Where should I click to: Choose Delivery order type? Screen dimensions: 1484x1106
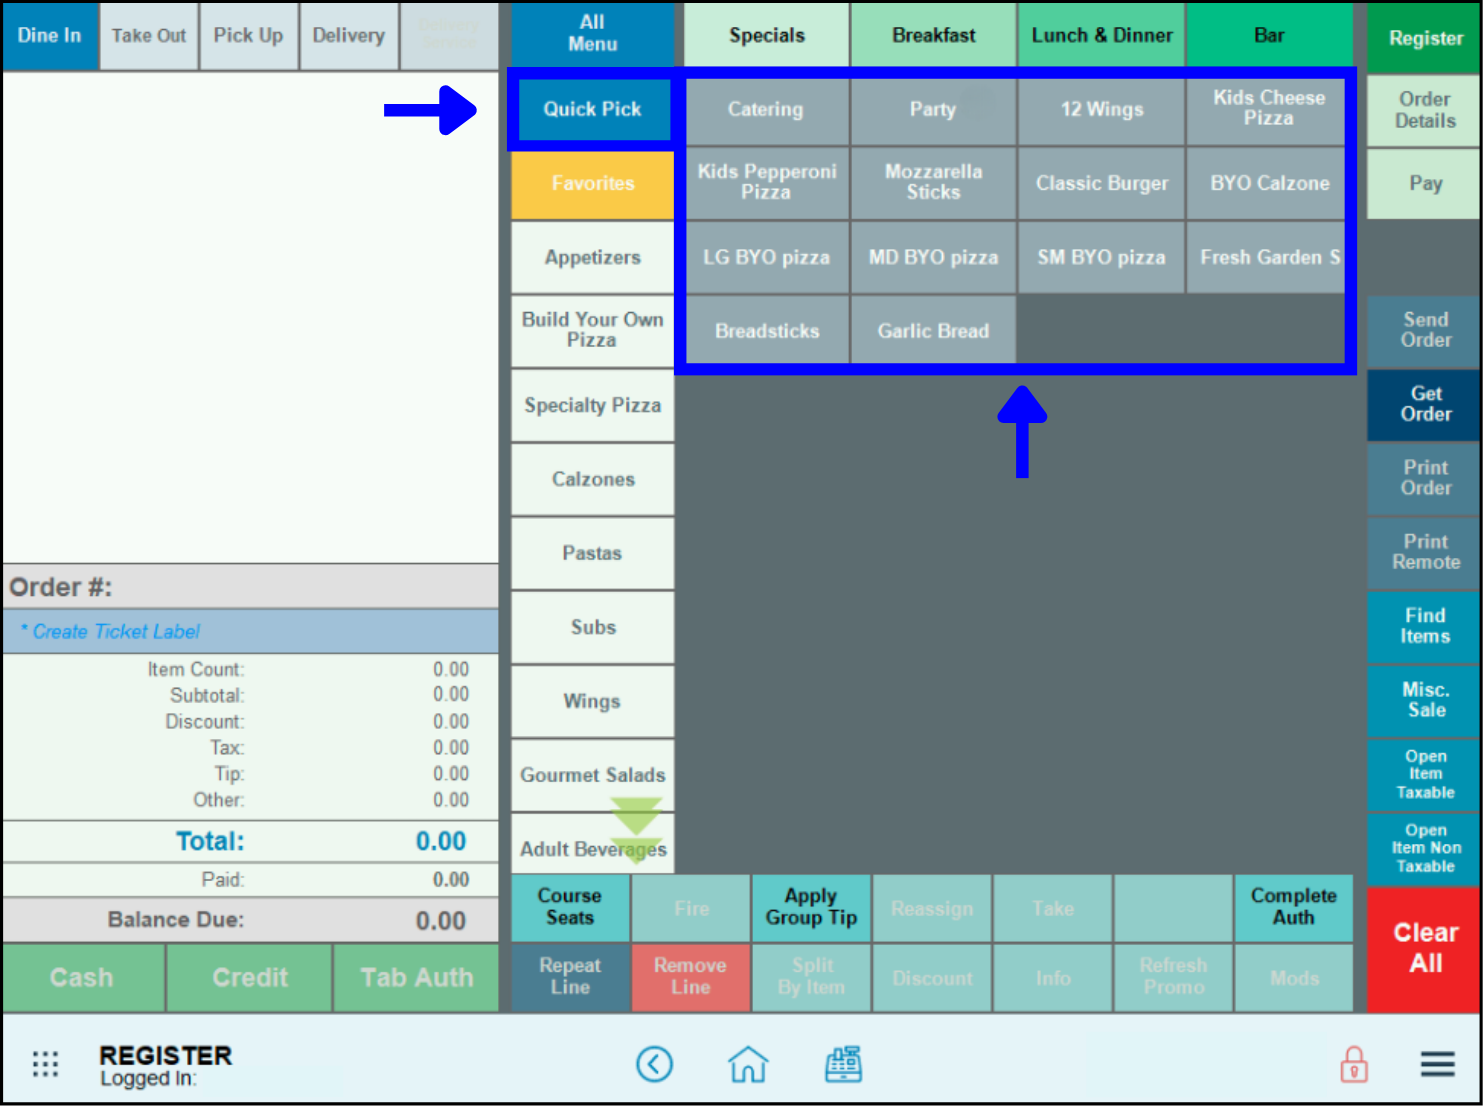pyautogui.click(x=348, y=36)
